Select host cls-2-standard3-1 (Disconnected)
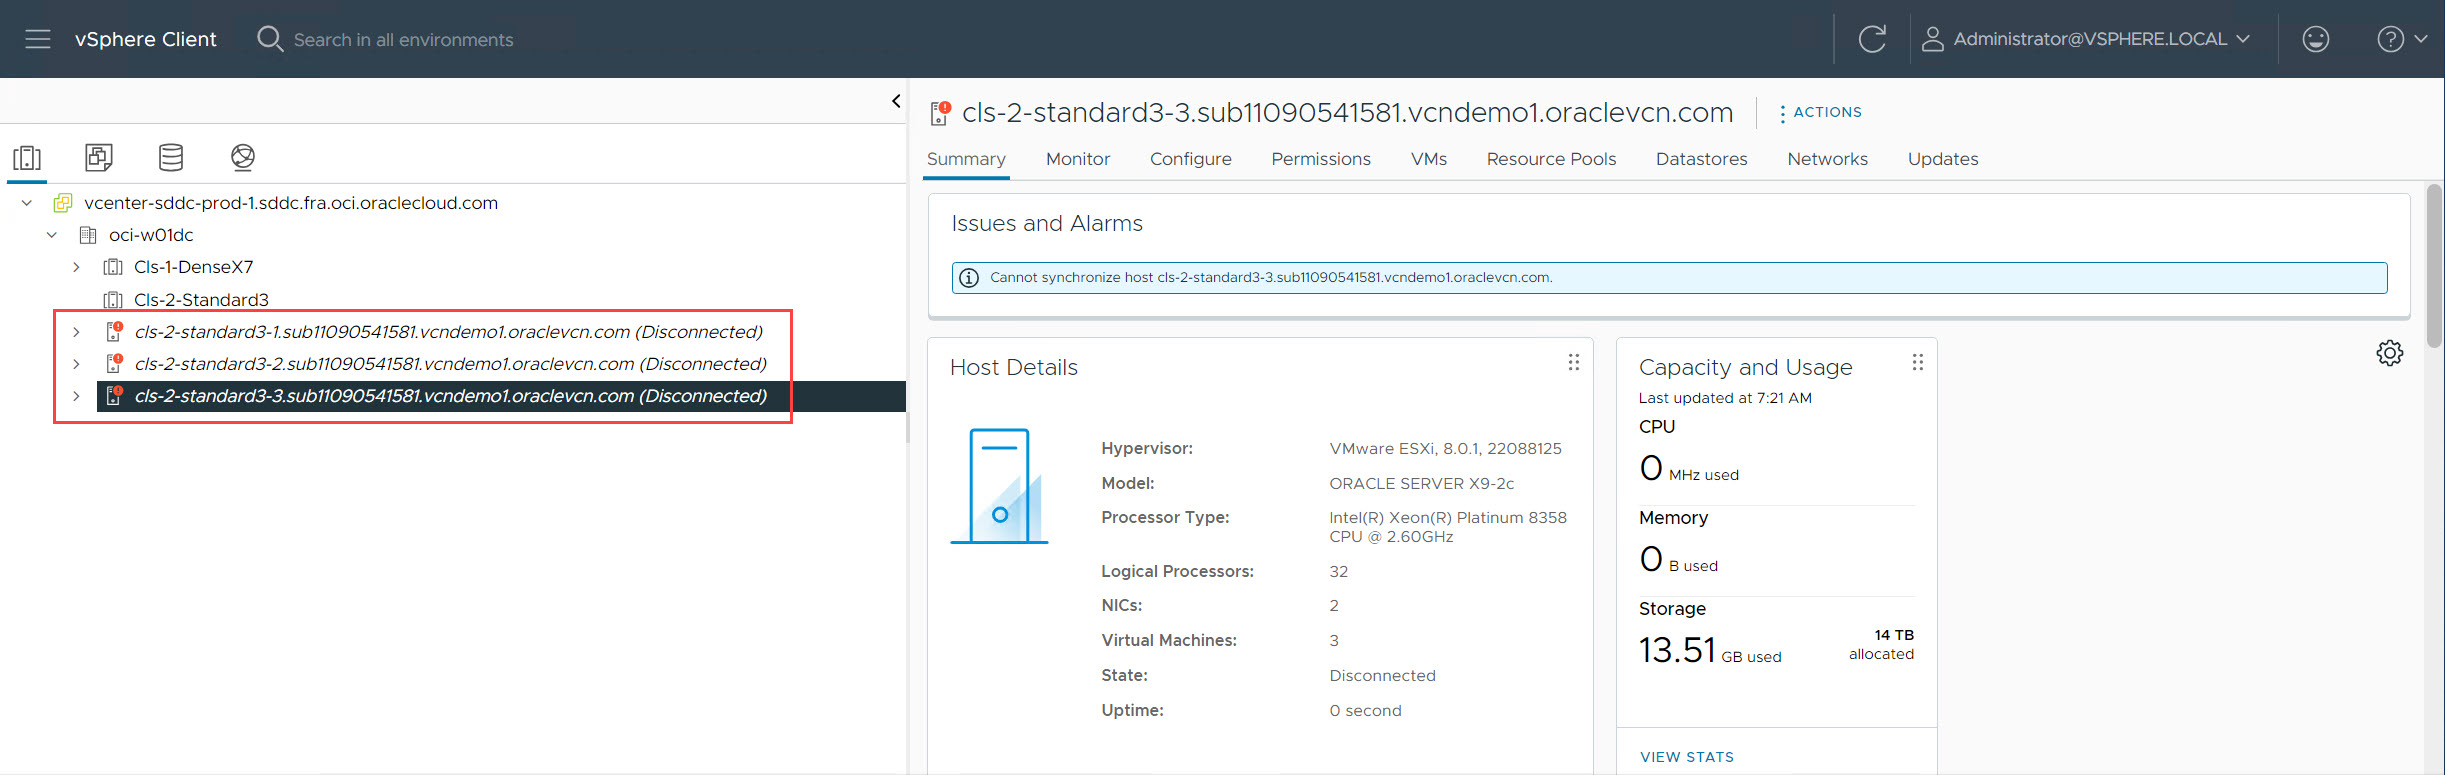 tap(449, 332)
